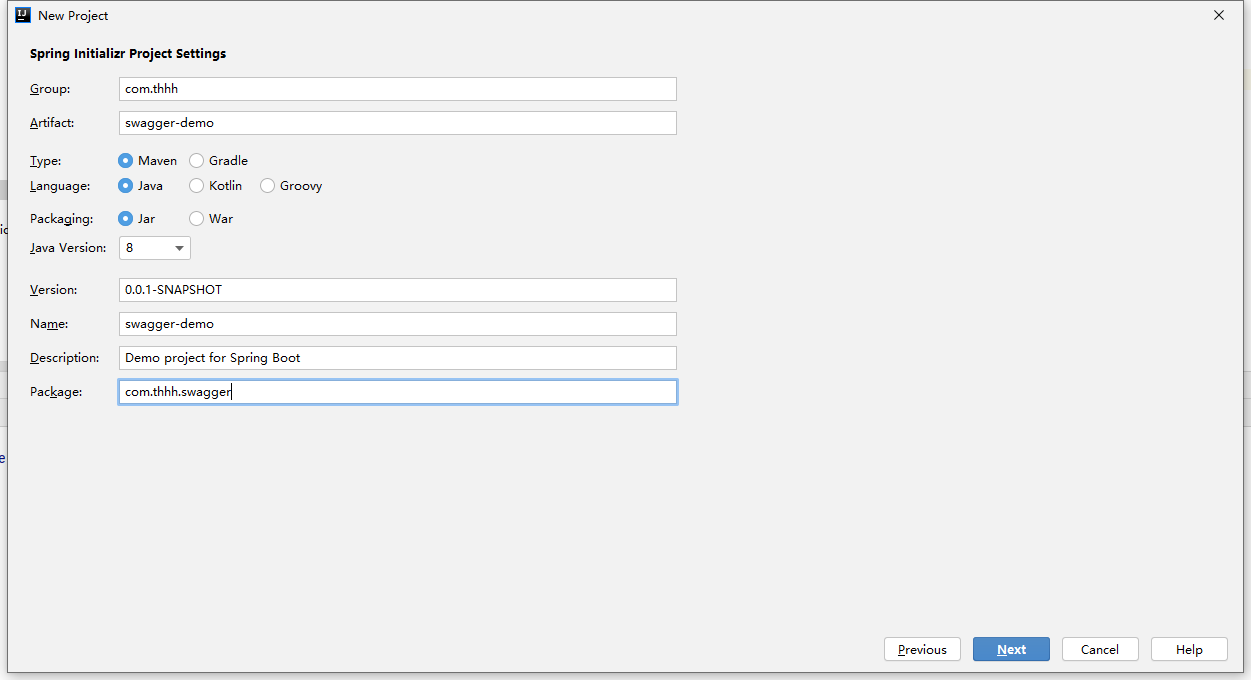Click the 'New Project' window title

[73, 16]
